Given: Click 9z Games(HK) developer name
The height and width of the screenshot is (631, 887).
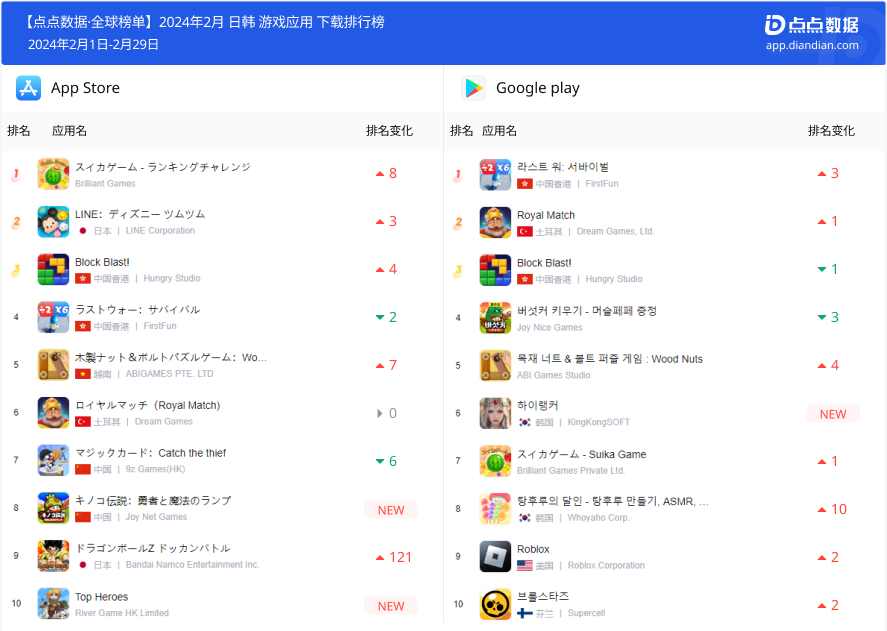Looking at the screenshot, I should click(156, 469).
